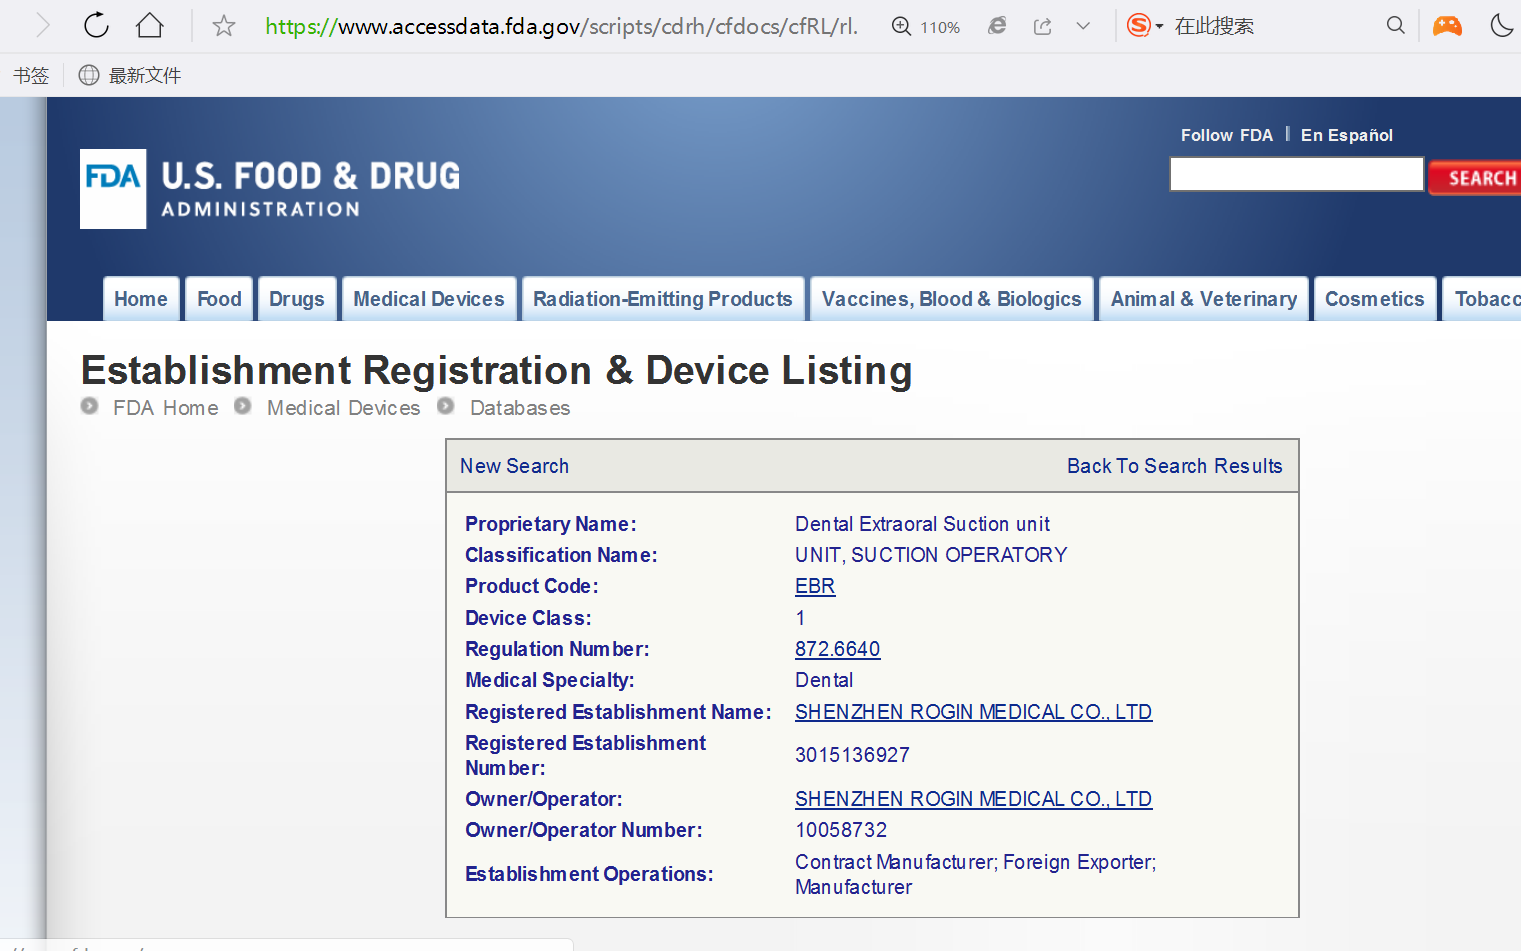1521x951 pixels.
Task: Click the bullet icon before Databases
Action: pyautogui.click(x=446, y=406)
